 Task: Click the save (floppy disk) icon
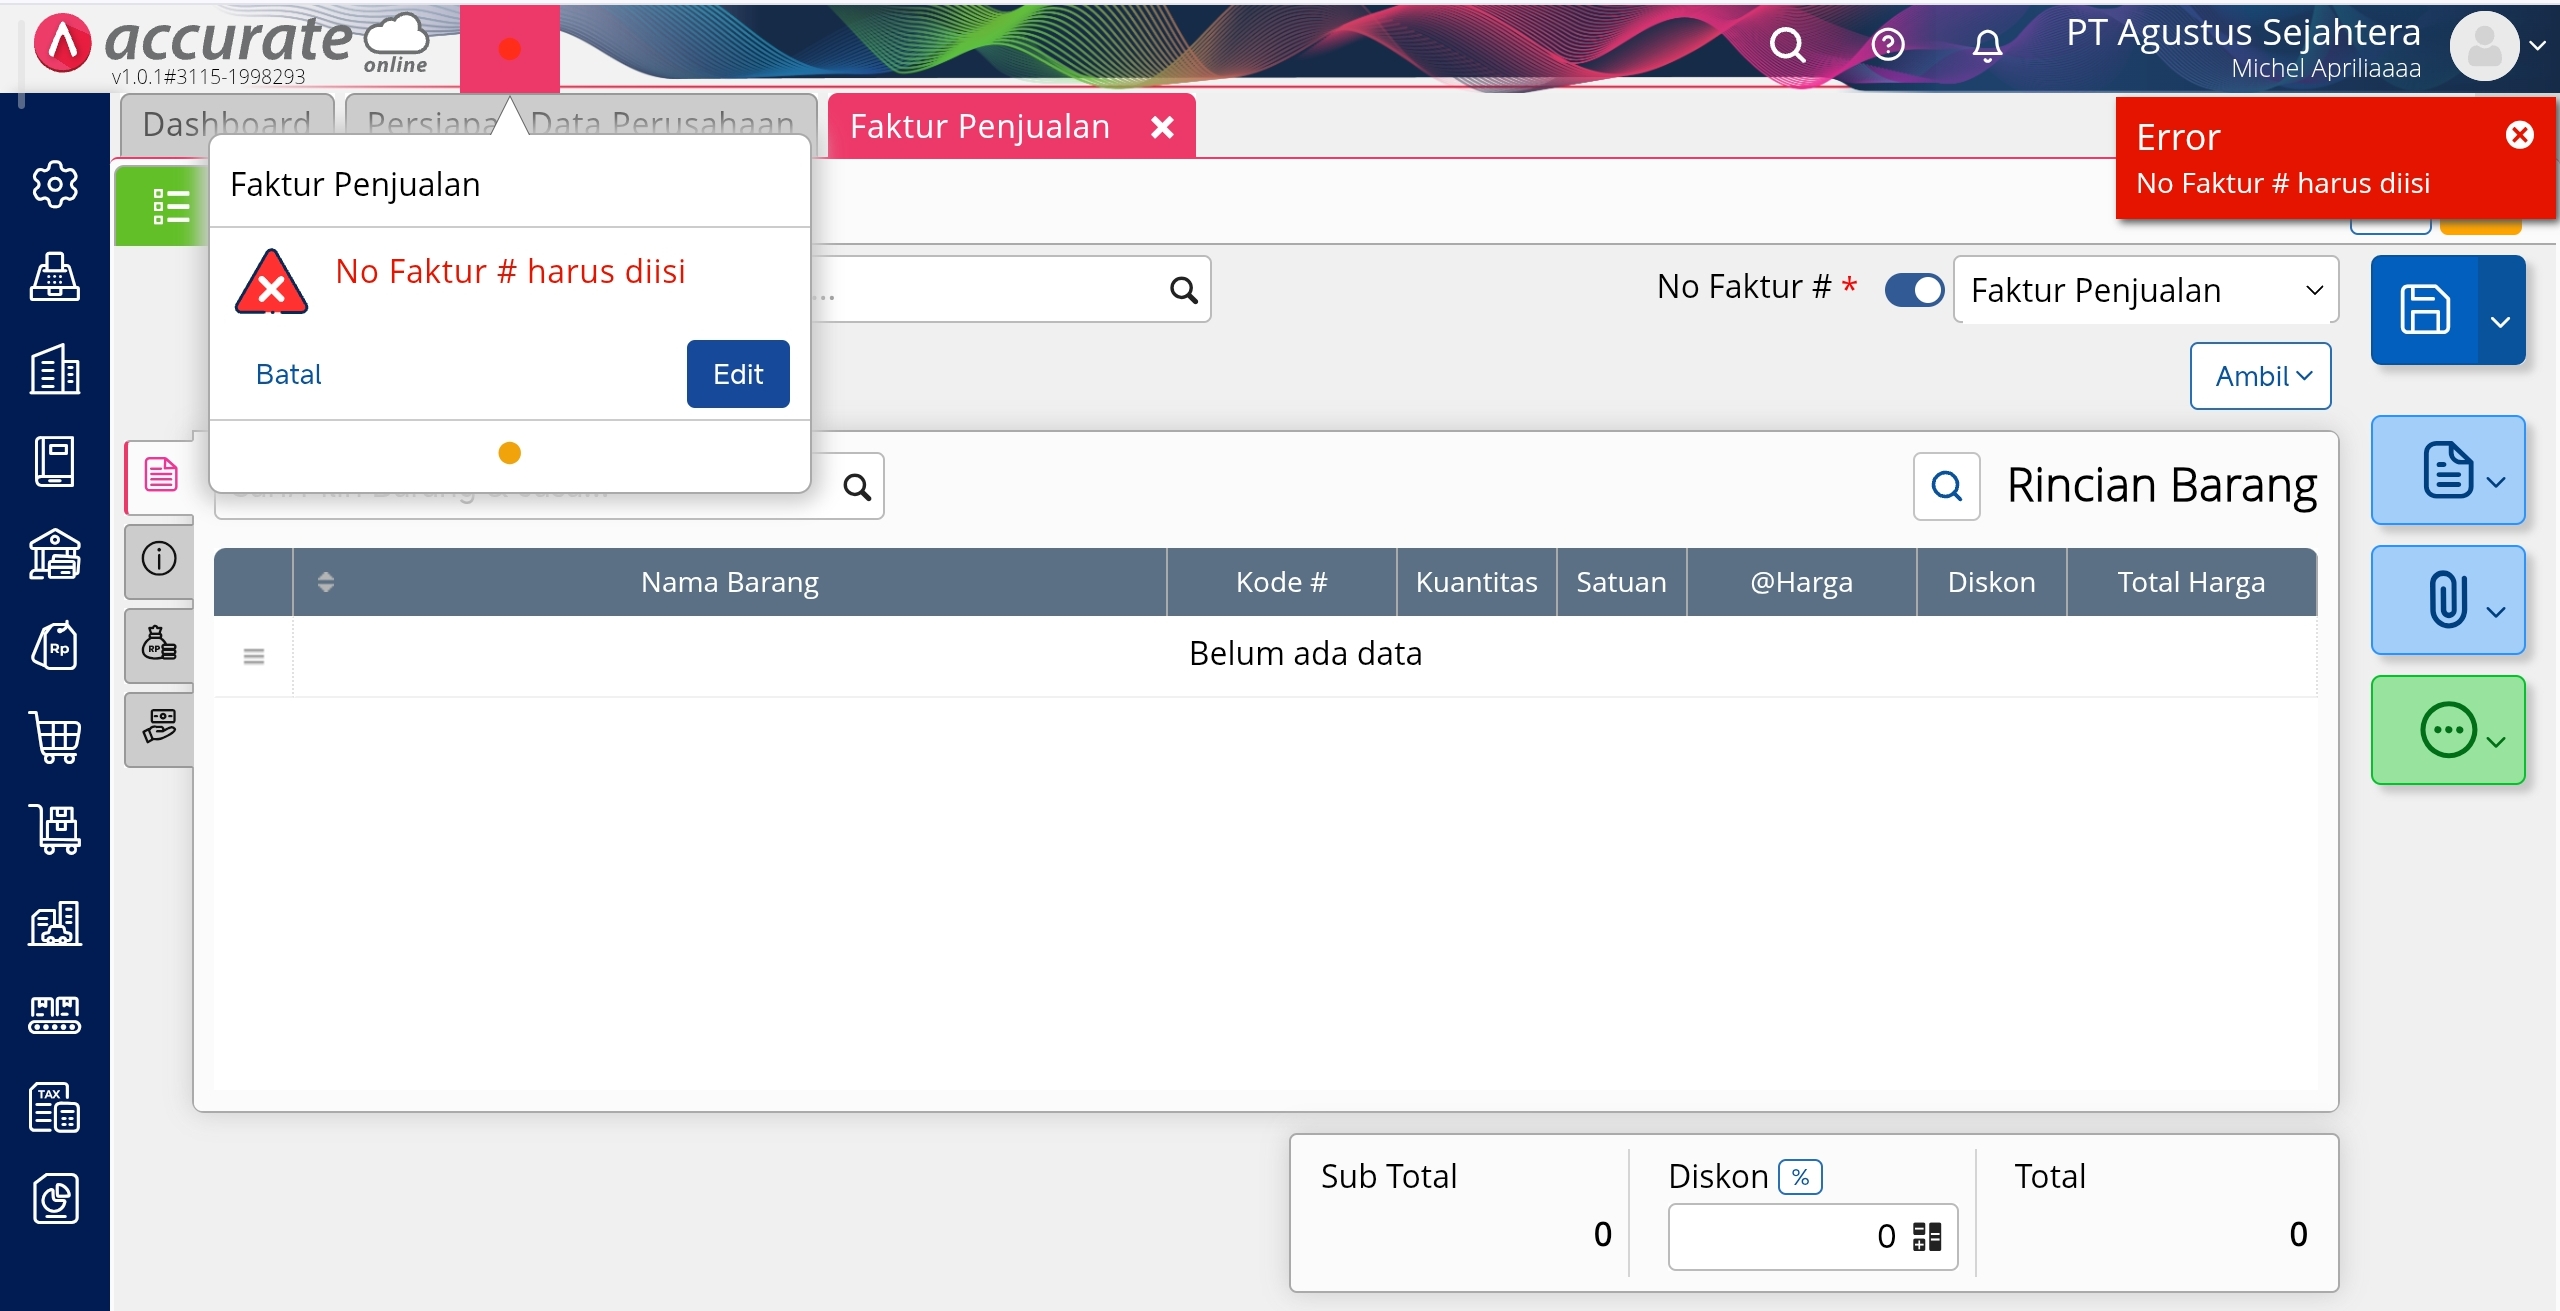pos(2425,309)
